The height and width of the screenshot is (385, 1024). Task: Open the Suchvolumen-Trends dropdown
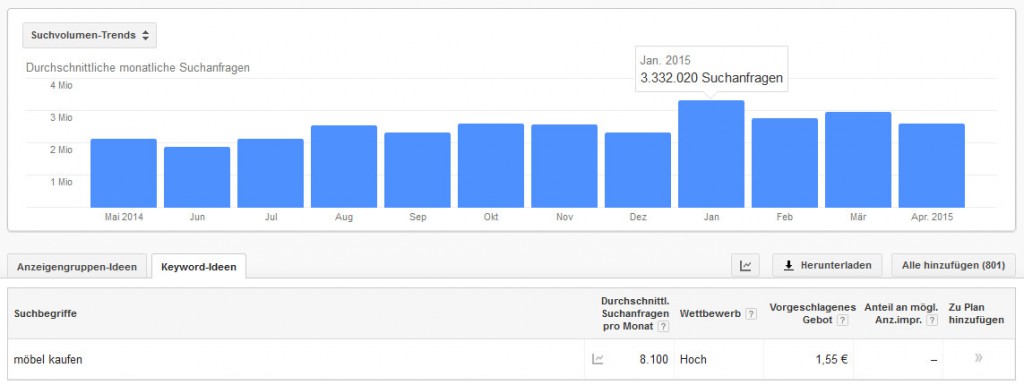[x=89, y=35]
